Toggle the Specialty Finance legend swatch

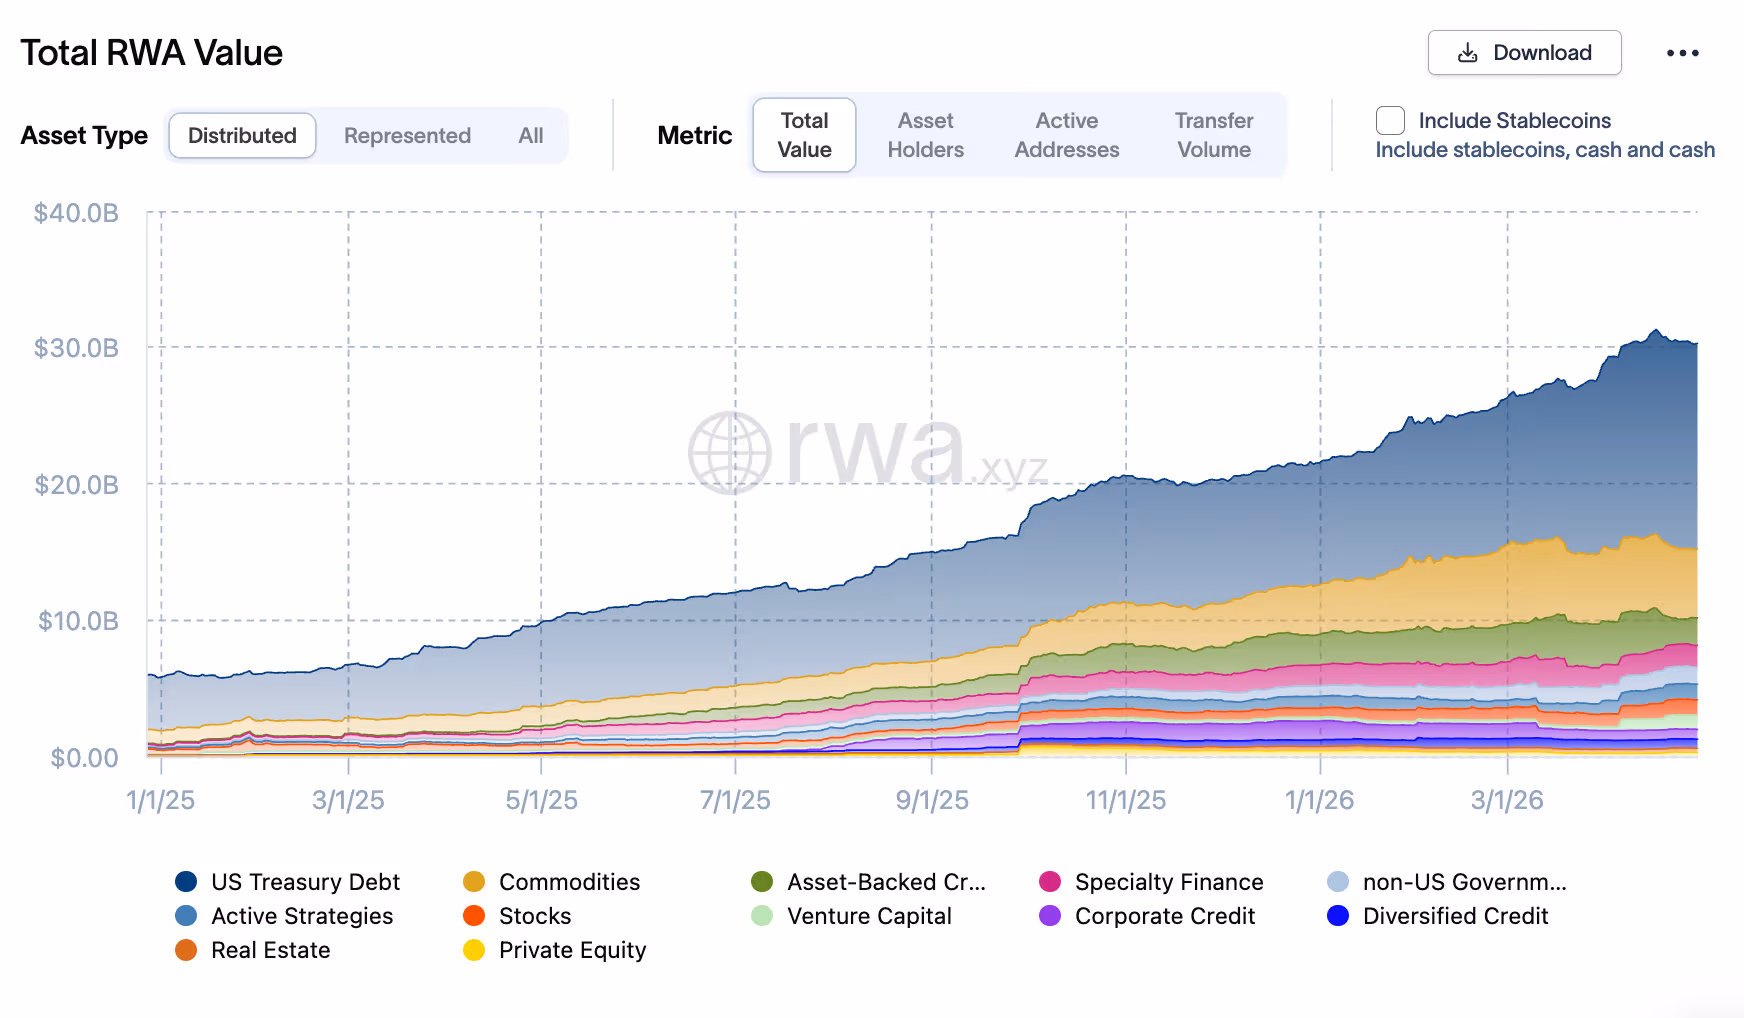point(1050,882)
